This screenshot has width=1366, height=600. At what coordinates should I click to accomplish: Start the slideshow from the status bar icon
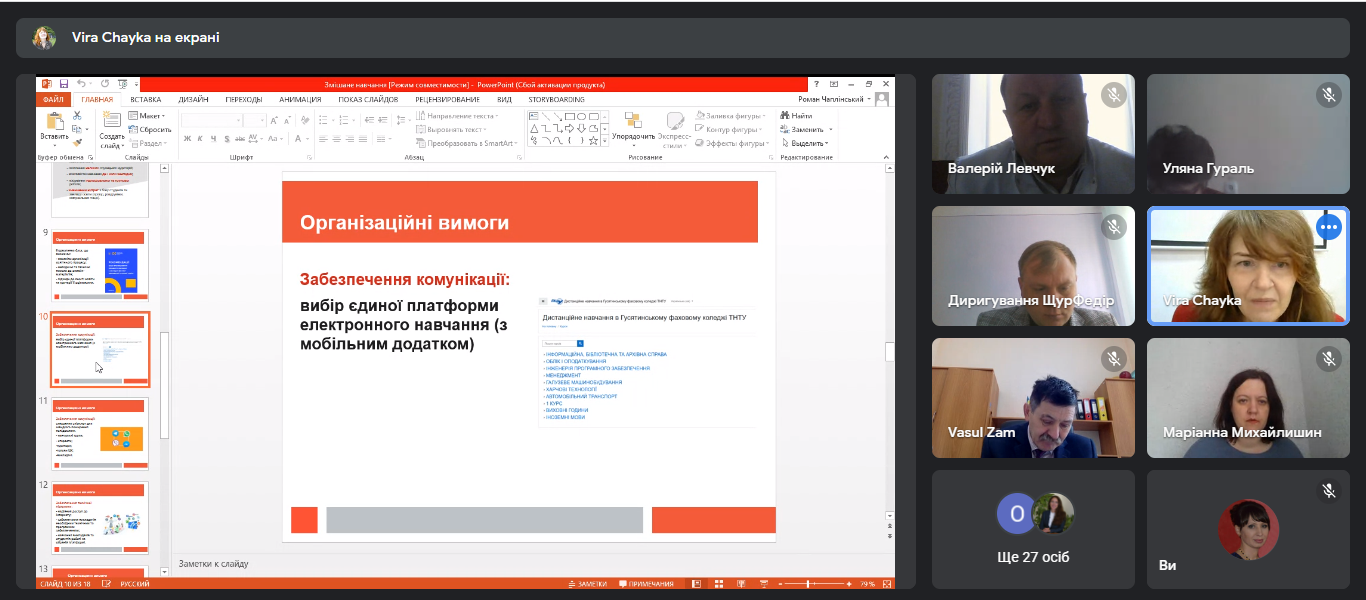(x=763, y=584)
